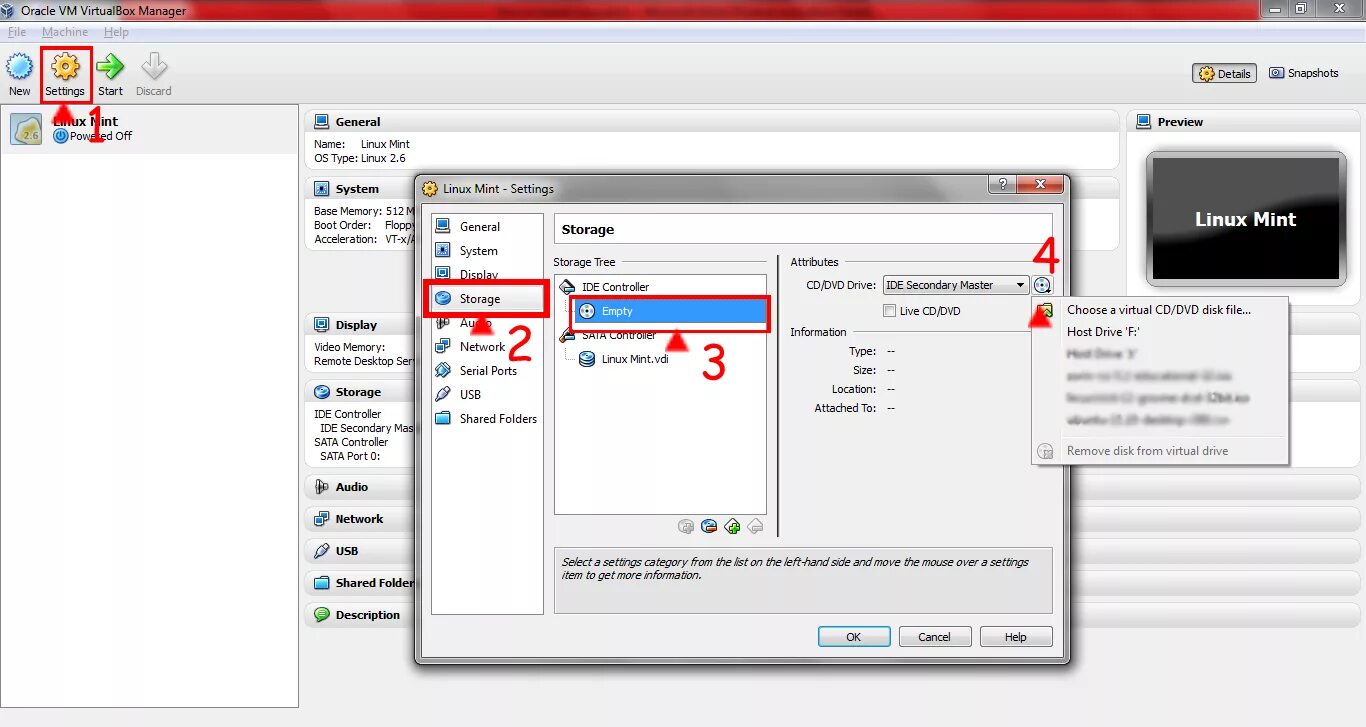Click the Help button in Settings dialog

click(1015, 637)
